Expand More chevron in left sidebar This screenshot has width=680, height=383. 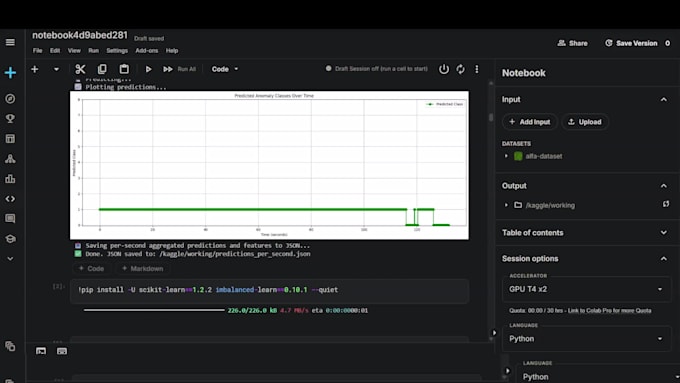(x=10, y=259)
